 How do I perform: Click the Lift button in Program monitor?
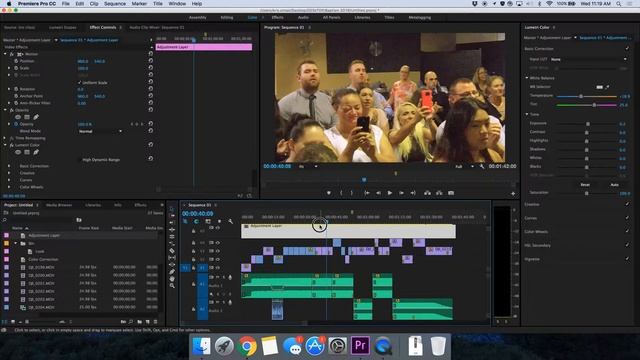pyautogui.click(x=427, y=193)
